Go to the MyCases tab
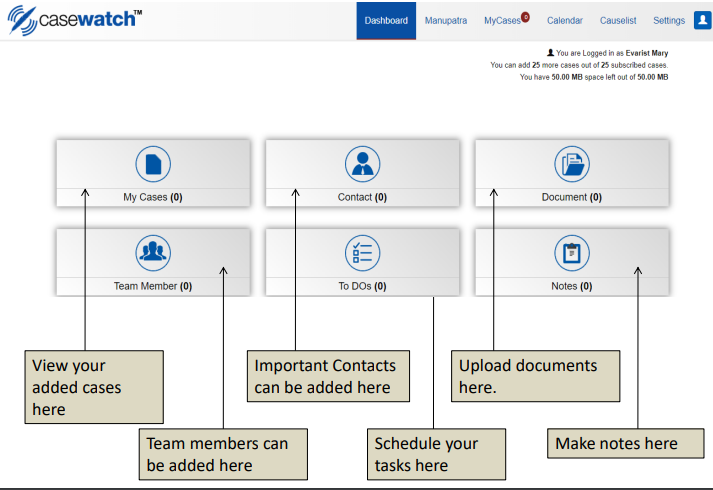 502,20
